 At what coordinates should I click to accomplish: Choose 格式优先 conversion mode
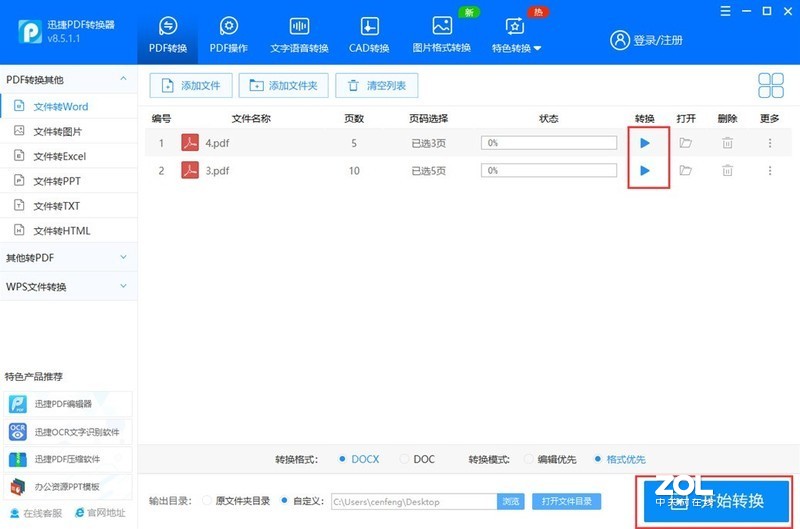[x=620, y=459]
